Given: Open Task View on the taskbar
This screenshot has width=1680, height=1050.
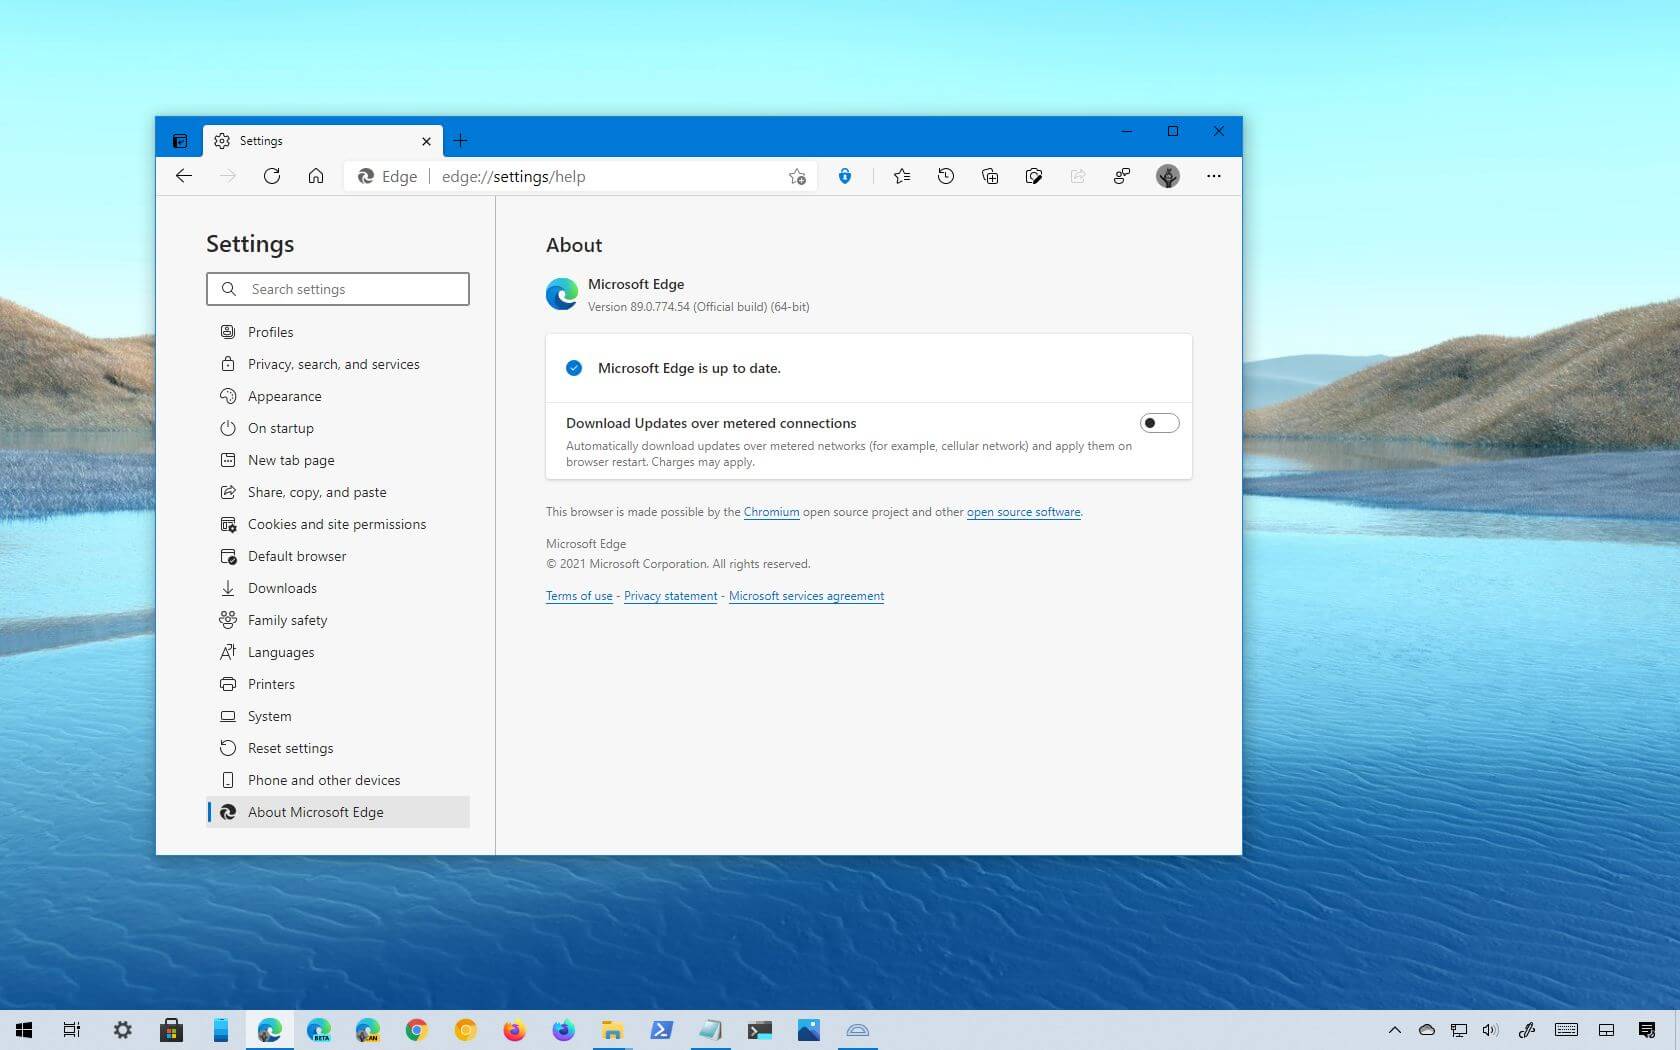Looking at the screenshot, I should coord(72,1030).
